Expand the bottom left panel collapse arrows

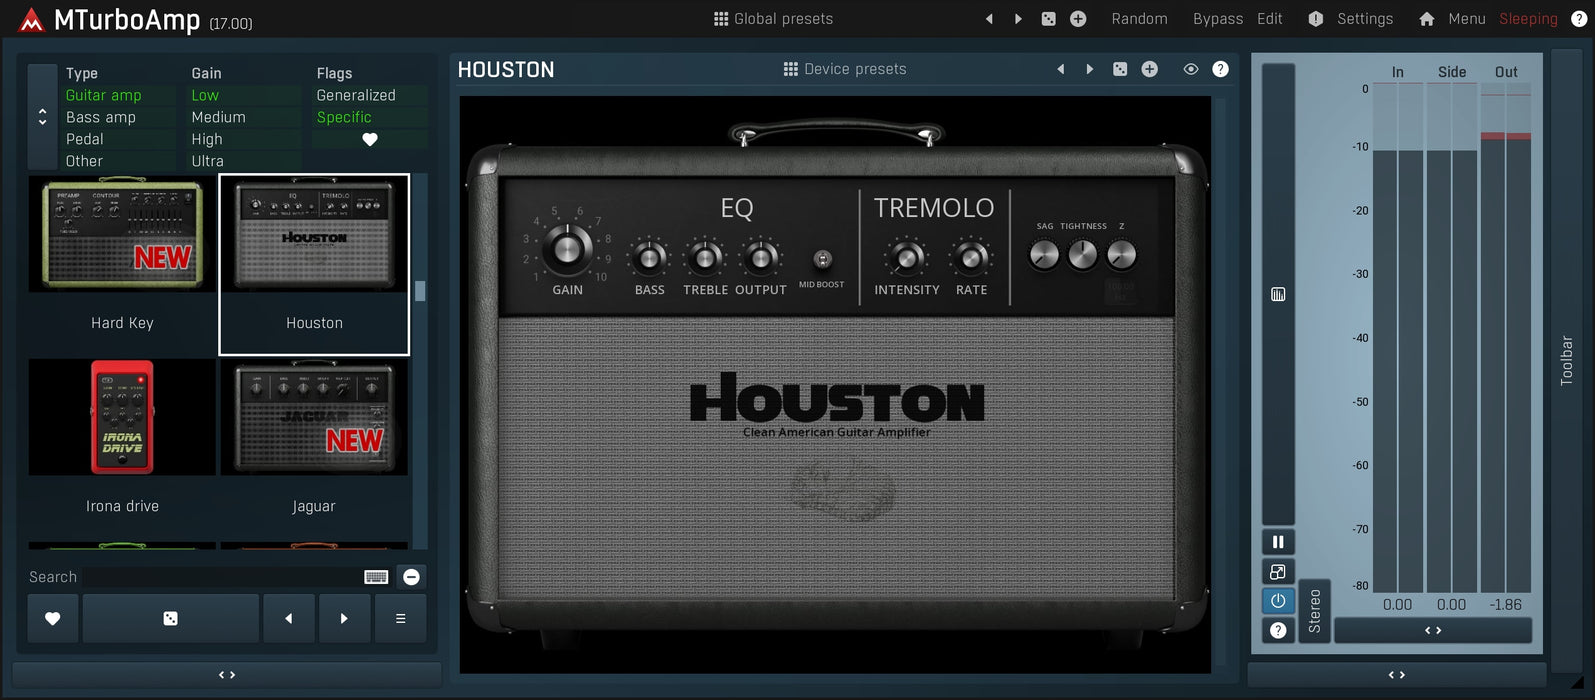tap(227, 675)
